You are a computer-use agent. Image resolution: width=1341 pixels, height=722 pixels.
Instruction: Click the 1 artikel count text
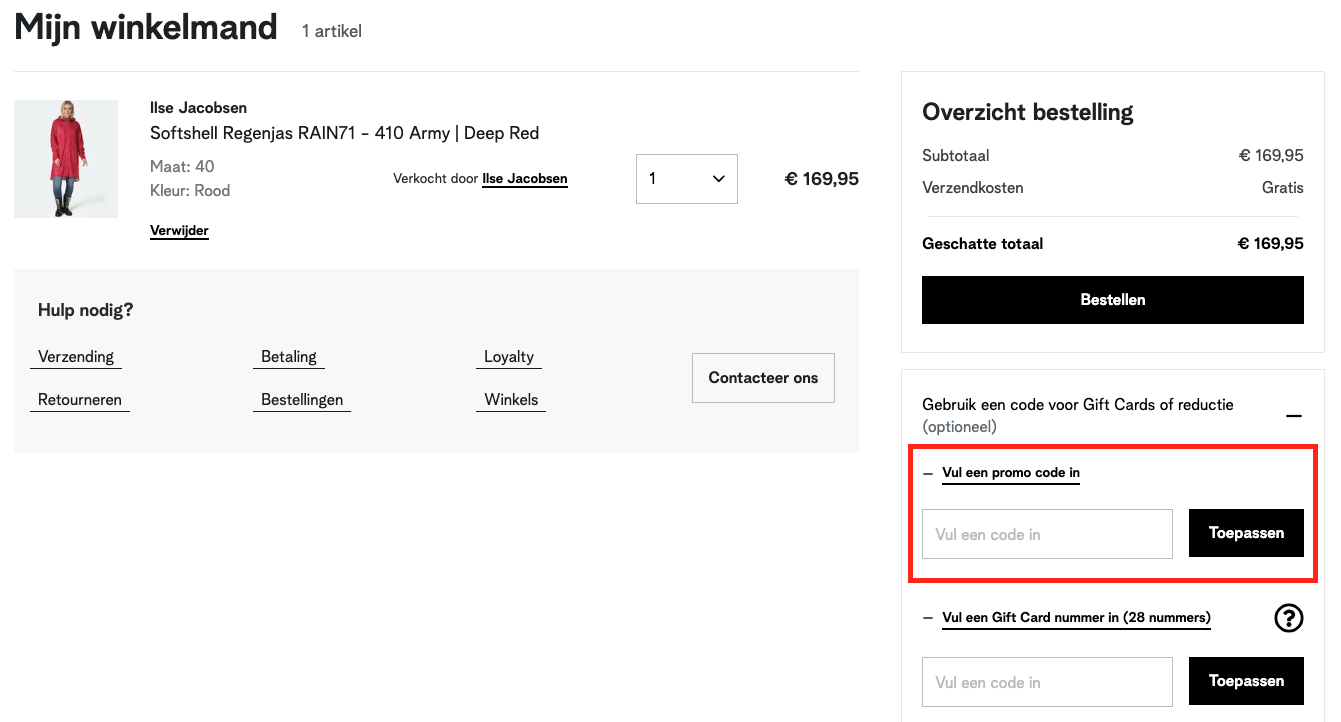332,32
